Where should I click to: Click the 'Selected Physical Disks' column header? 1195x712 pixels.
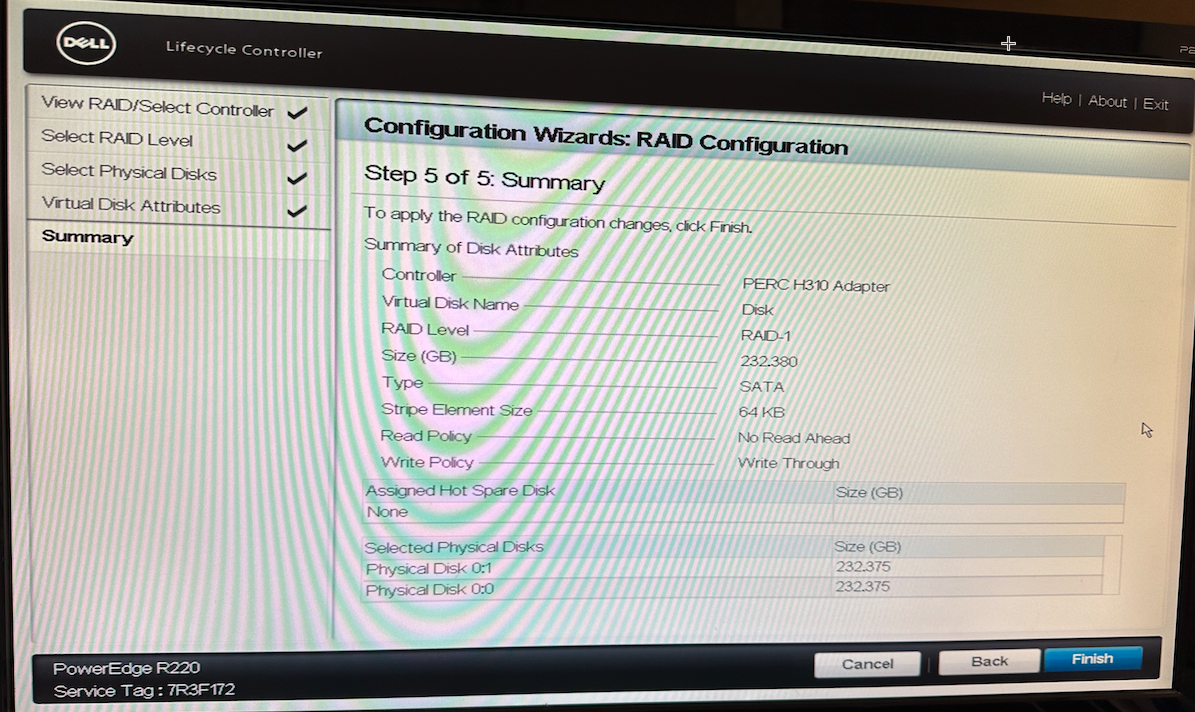point(453,547)
